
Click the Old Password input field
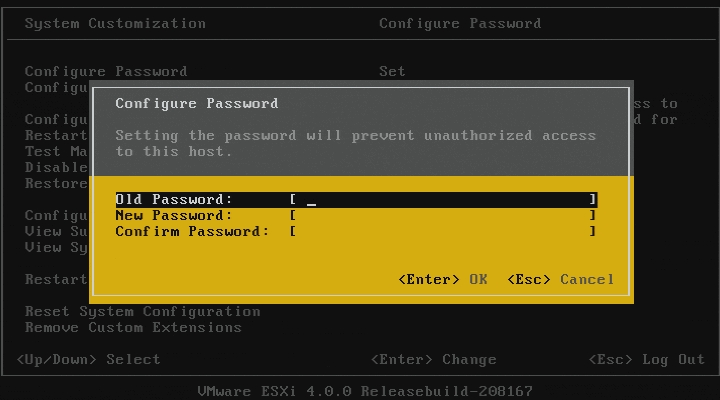444,199
